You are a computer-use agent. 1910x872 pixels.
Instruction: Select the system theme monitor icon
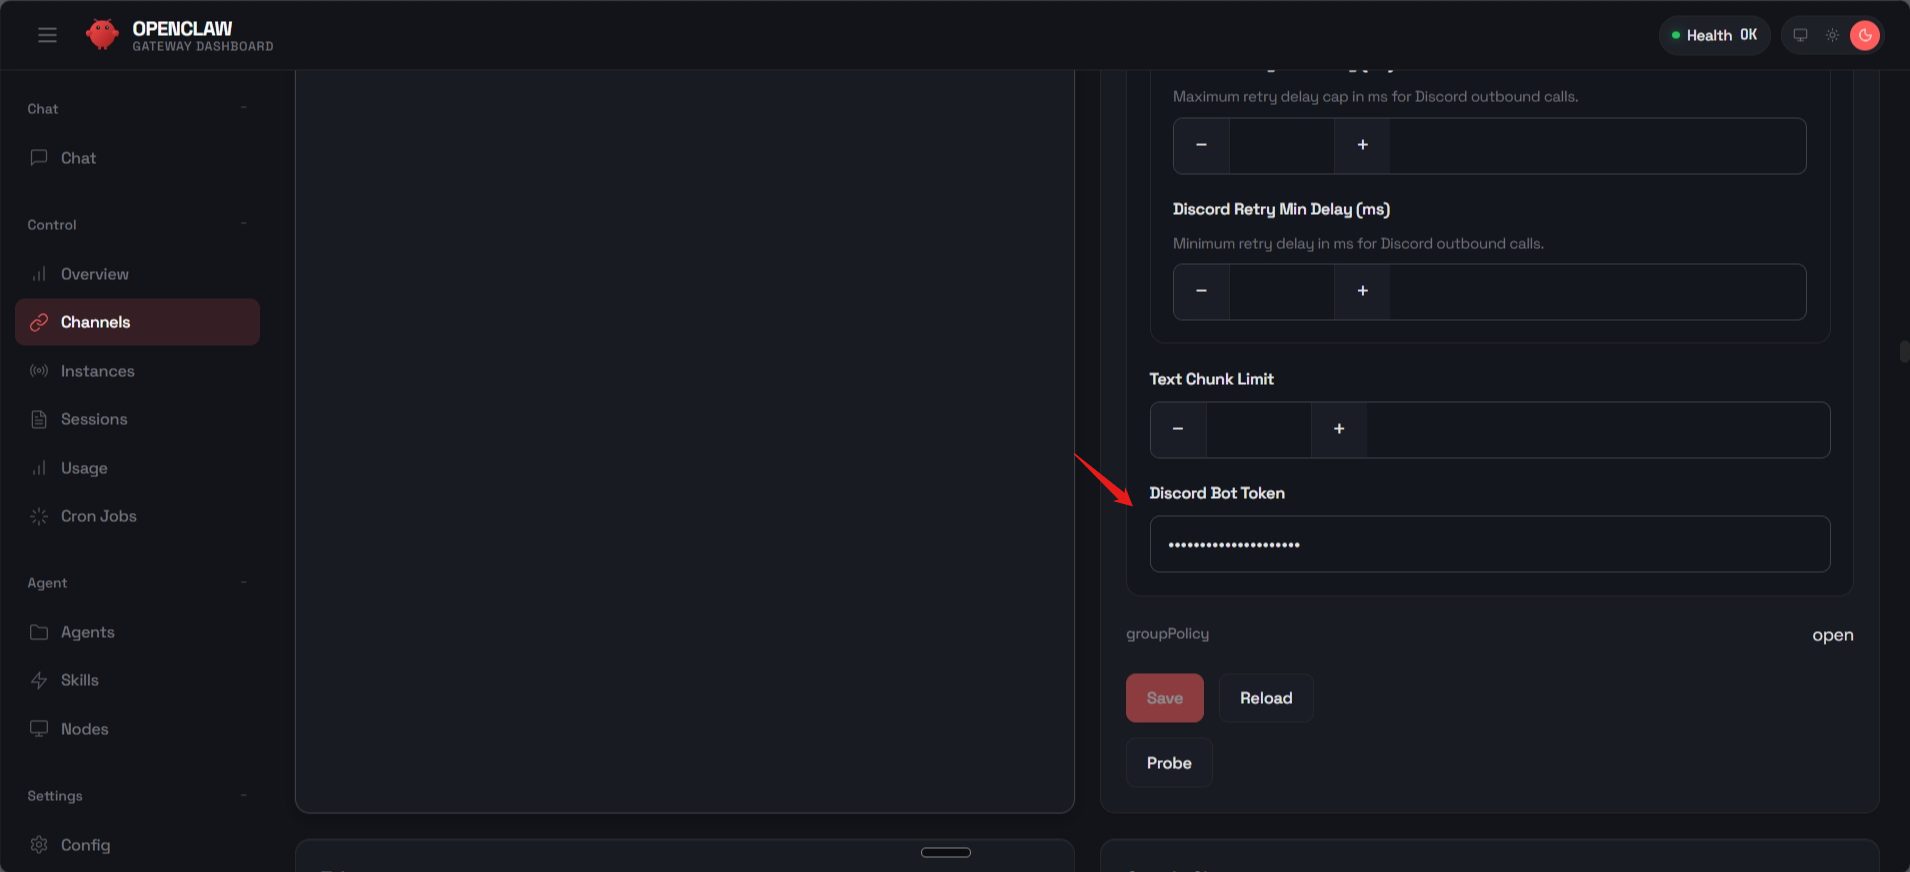[1800, 35]
